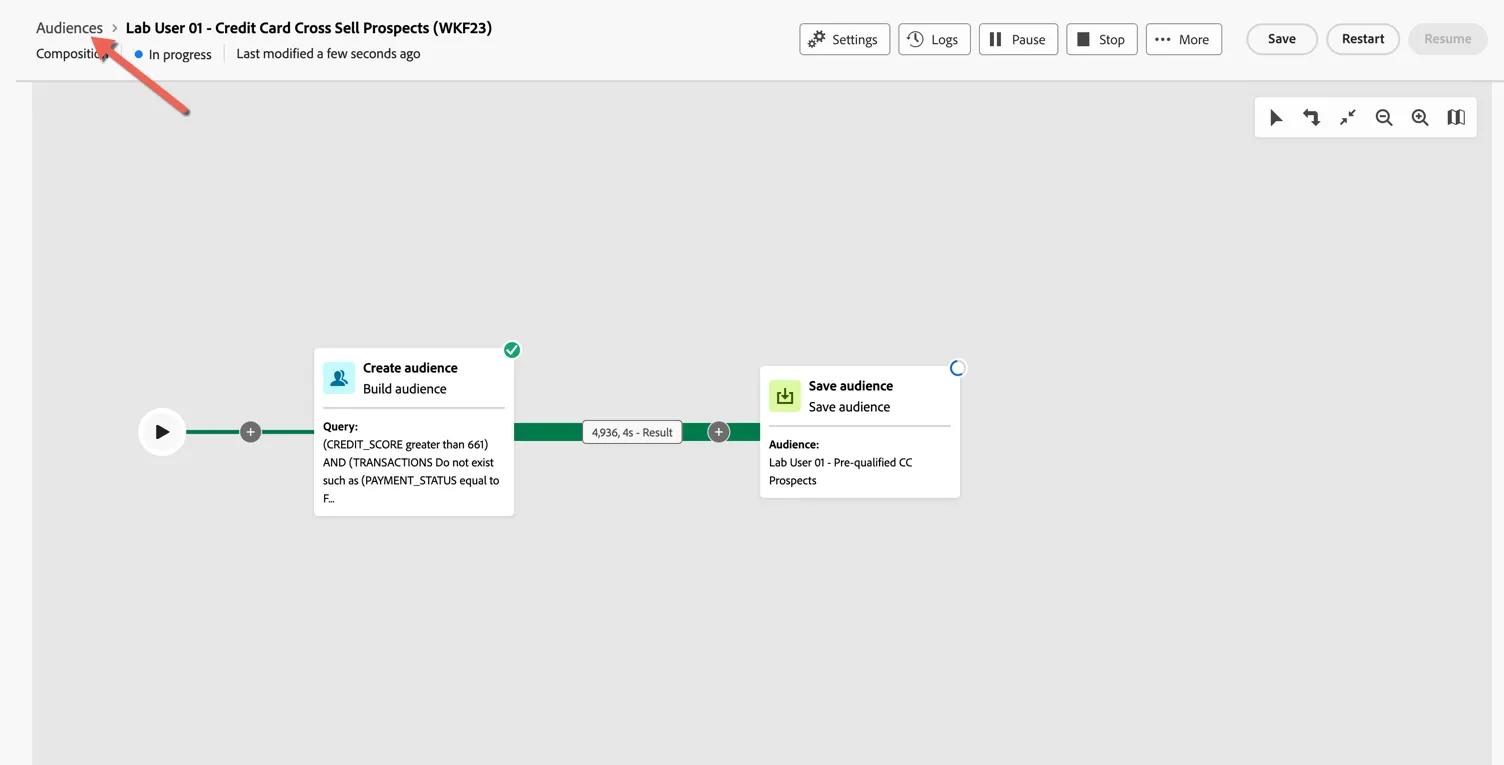Viewport: 1504px width, 765px height.
Task: Click the Restart button
Action: point(1363,39)
